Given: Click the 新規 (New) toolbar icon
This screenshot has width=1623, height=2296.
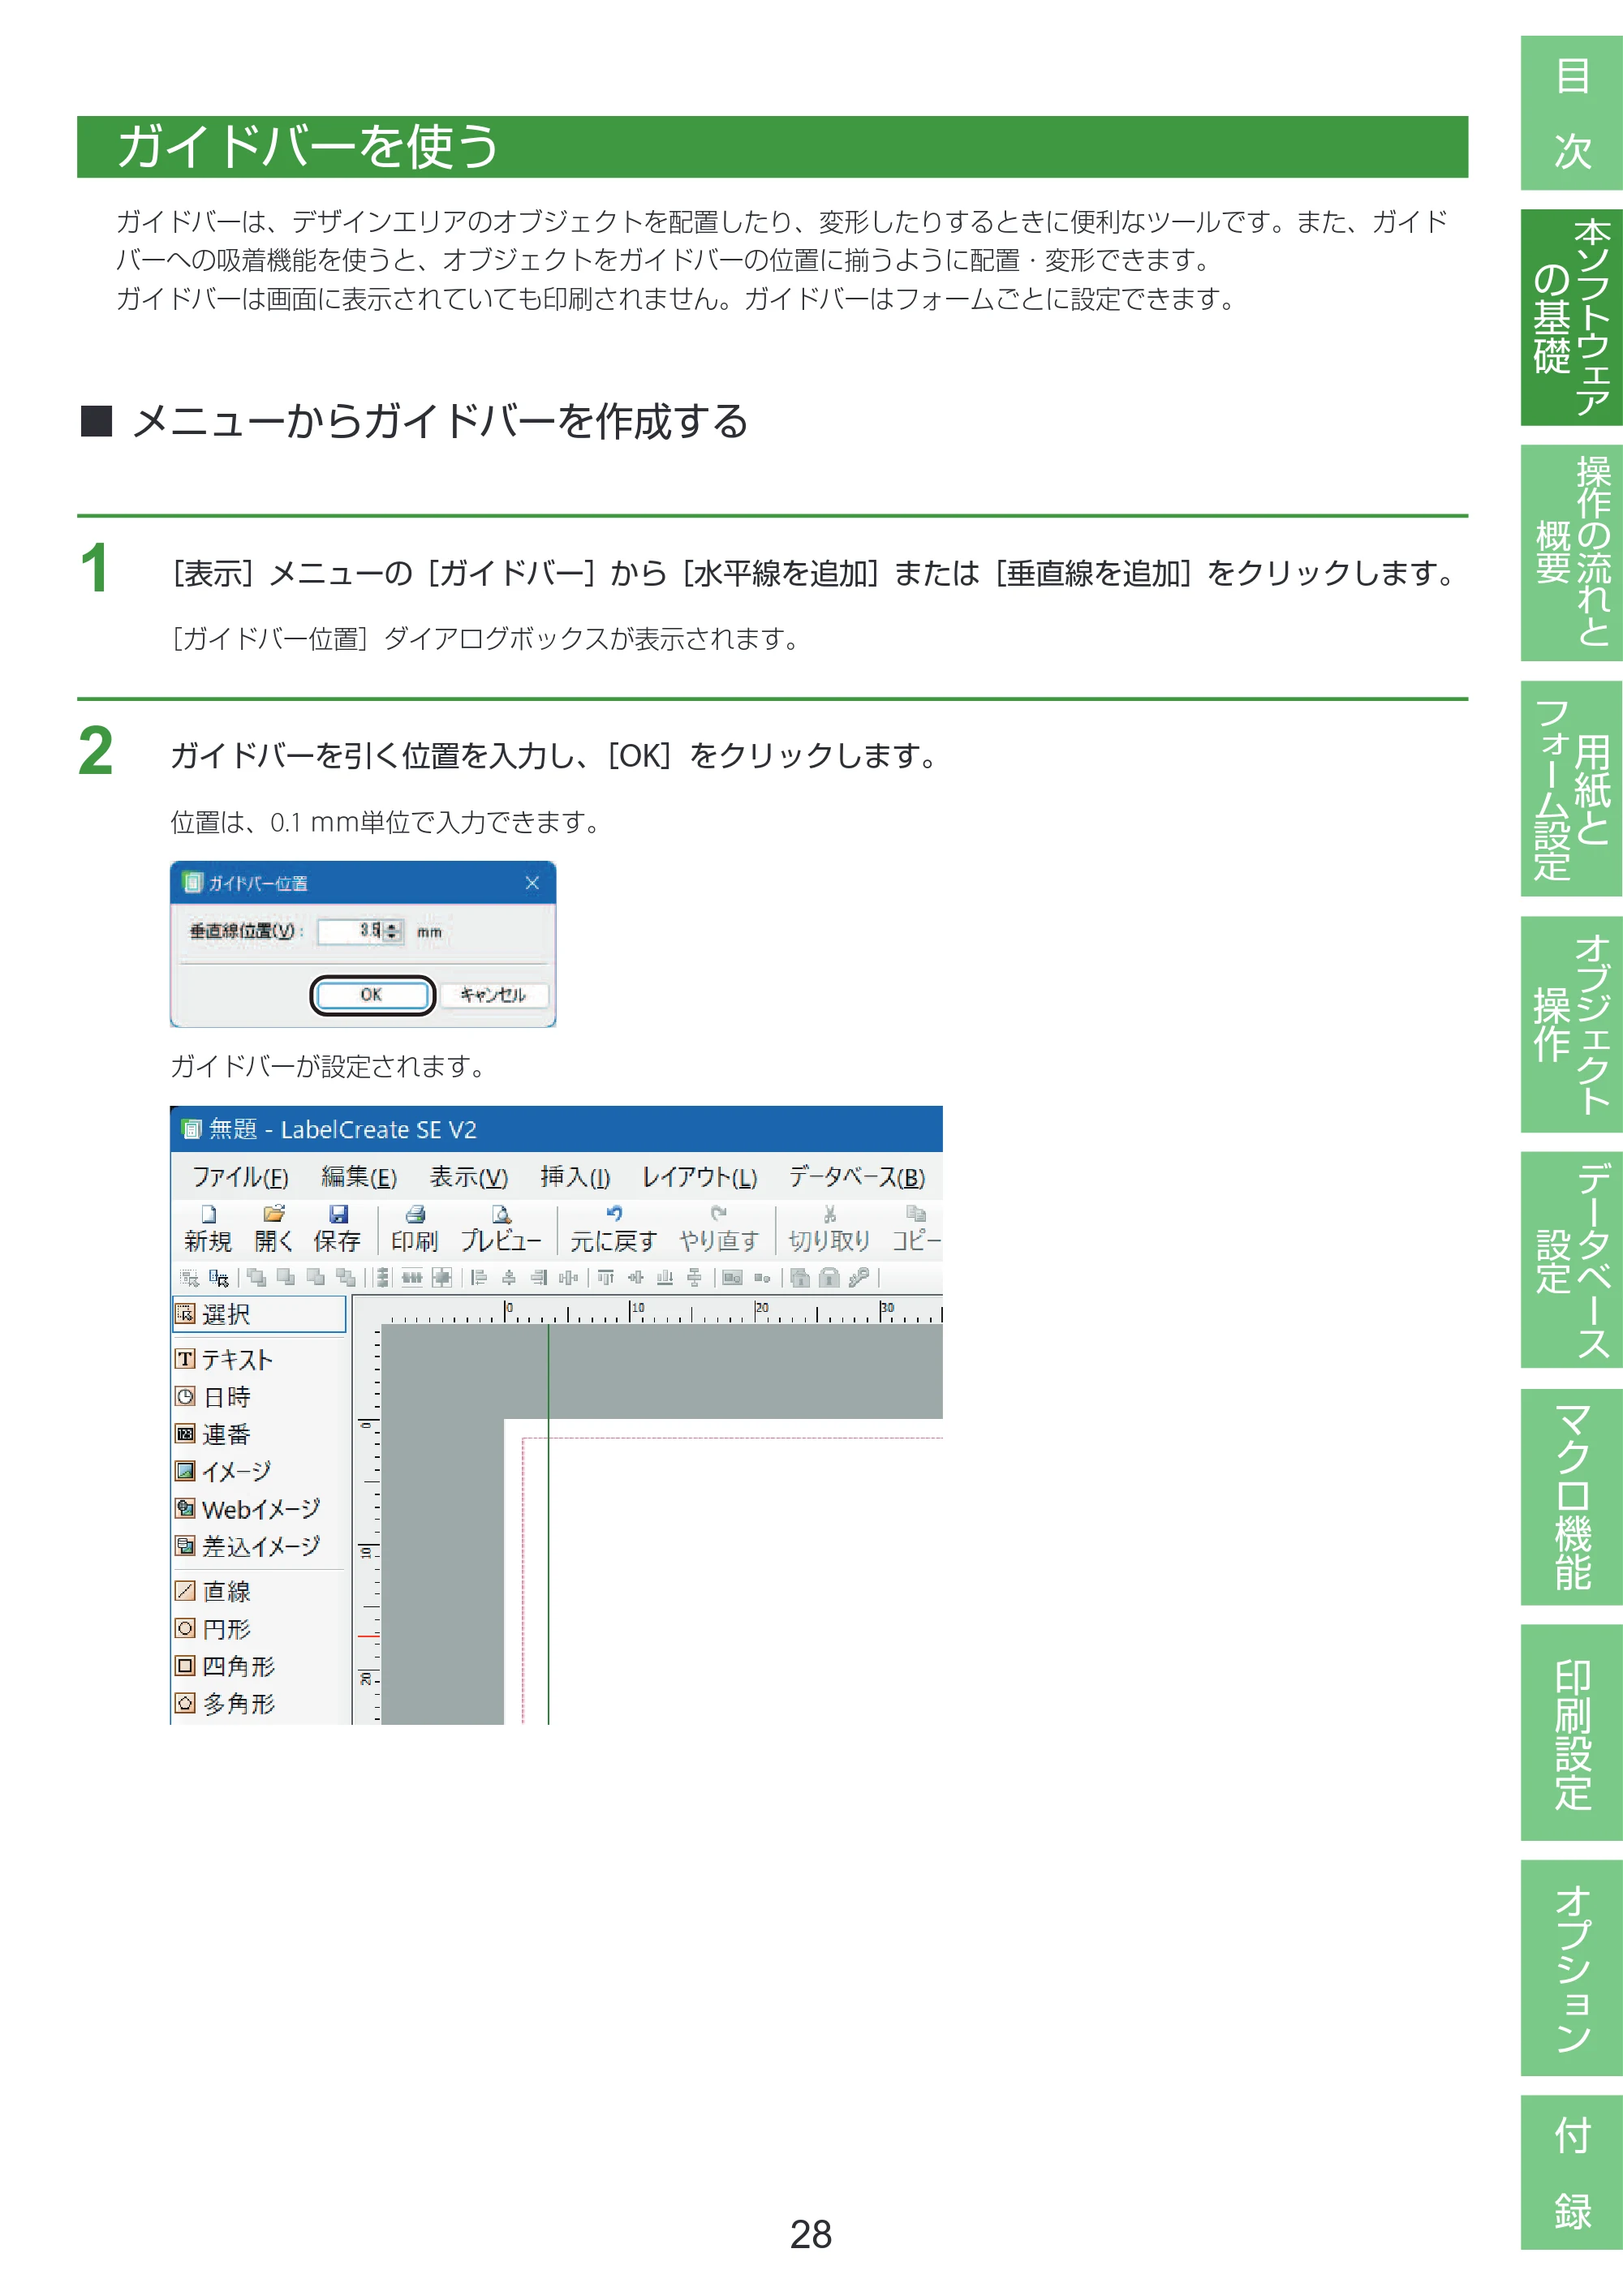Looking at the screenshot, I should (x=208, y=1229).
